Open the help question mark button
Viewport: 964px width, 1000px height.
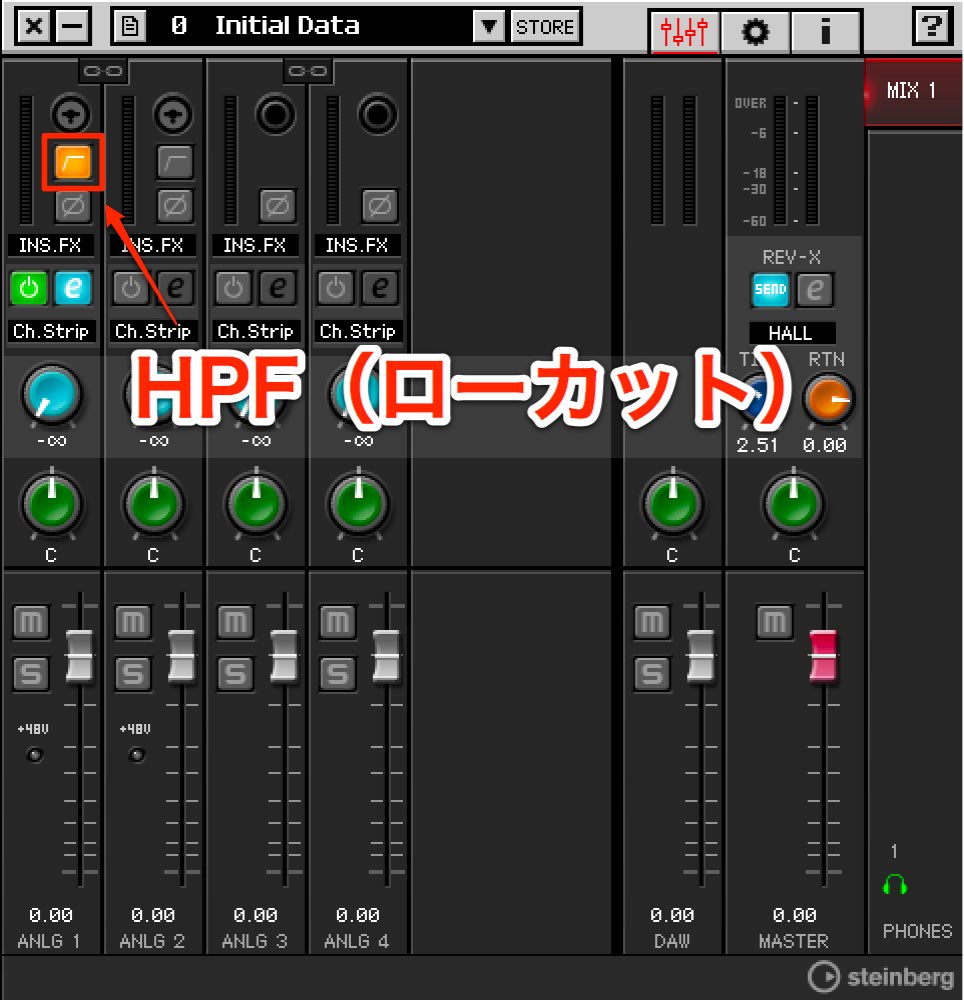pyautogui.click(x=931, y=26)
